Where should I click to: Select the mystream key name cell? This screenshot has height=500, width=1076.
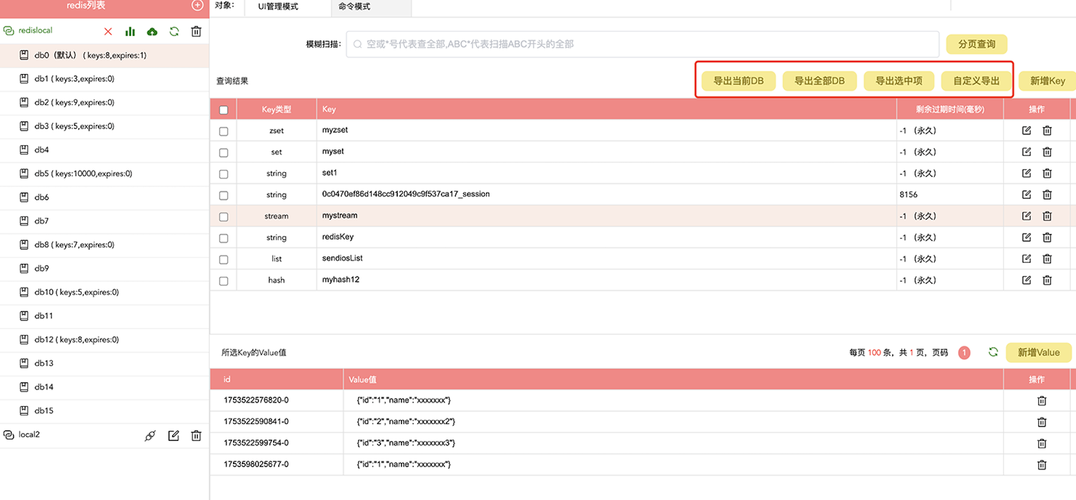[x=607, y=215]
